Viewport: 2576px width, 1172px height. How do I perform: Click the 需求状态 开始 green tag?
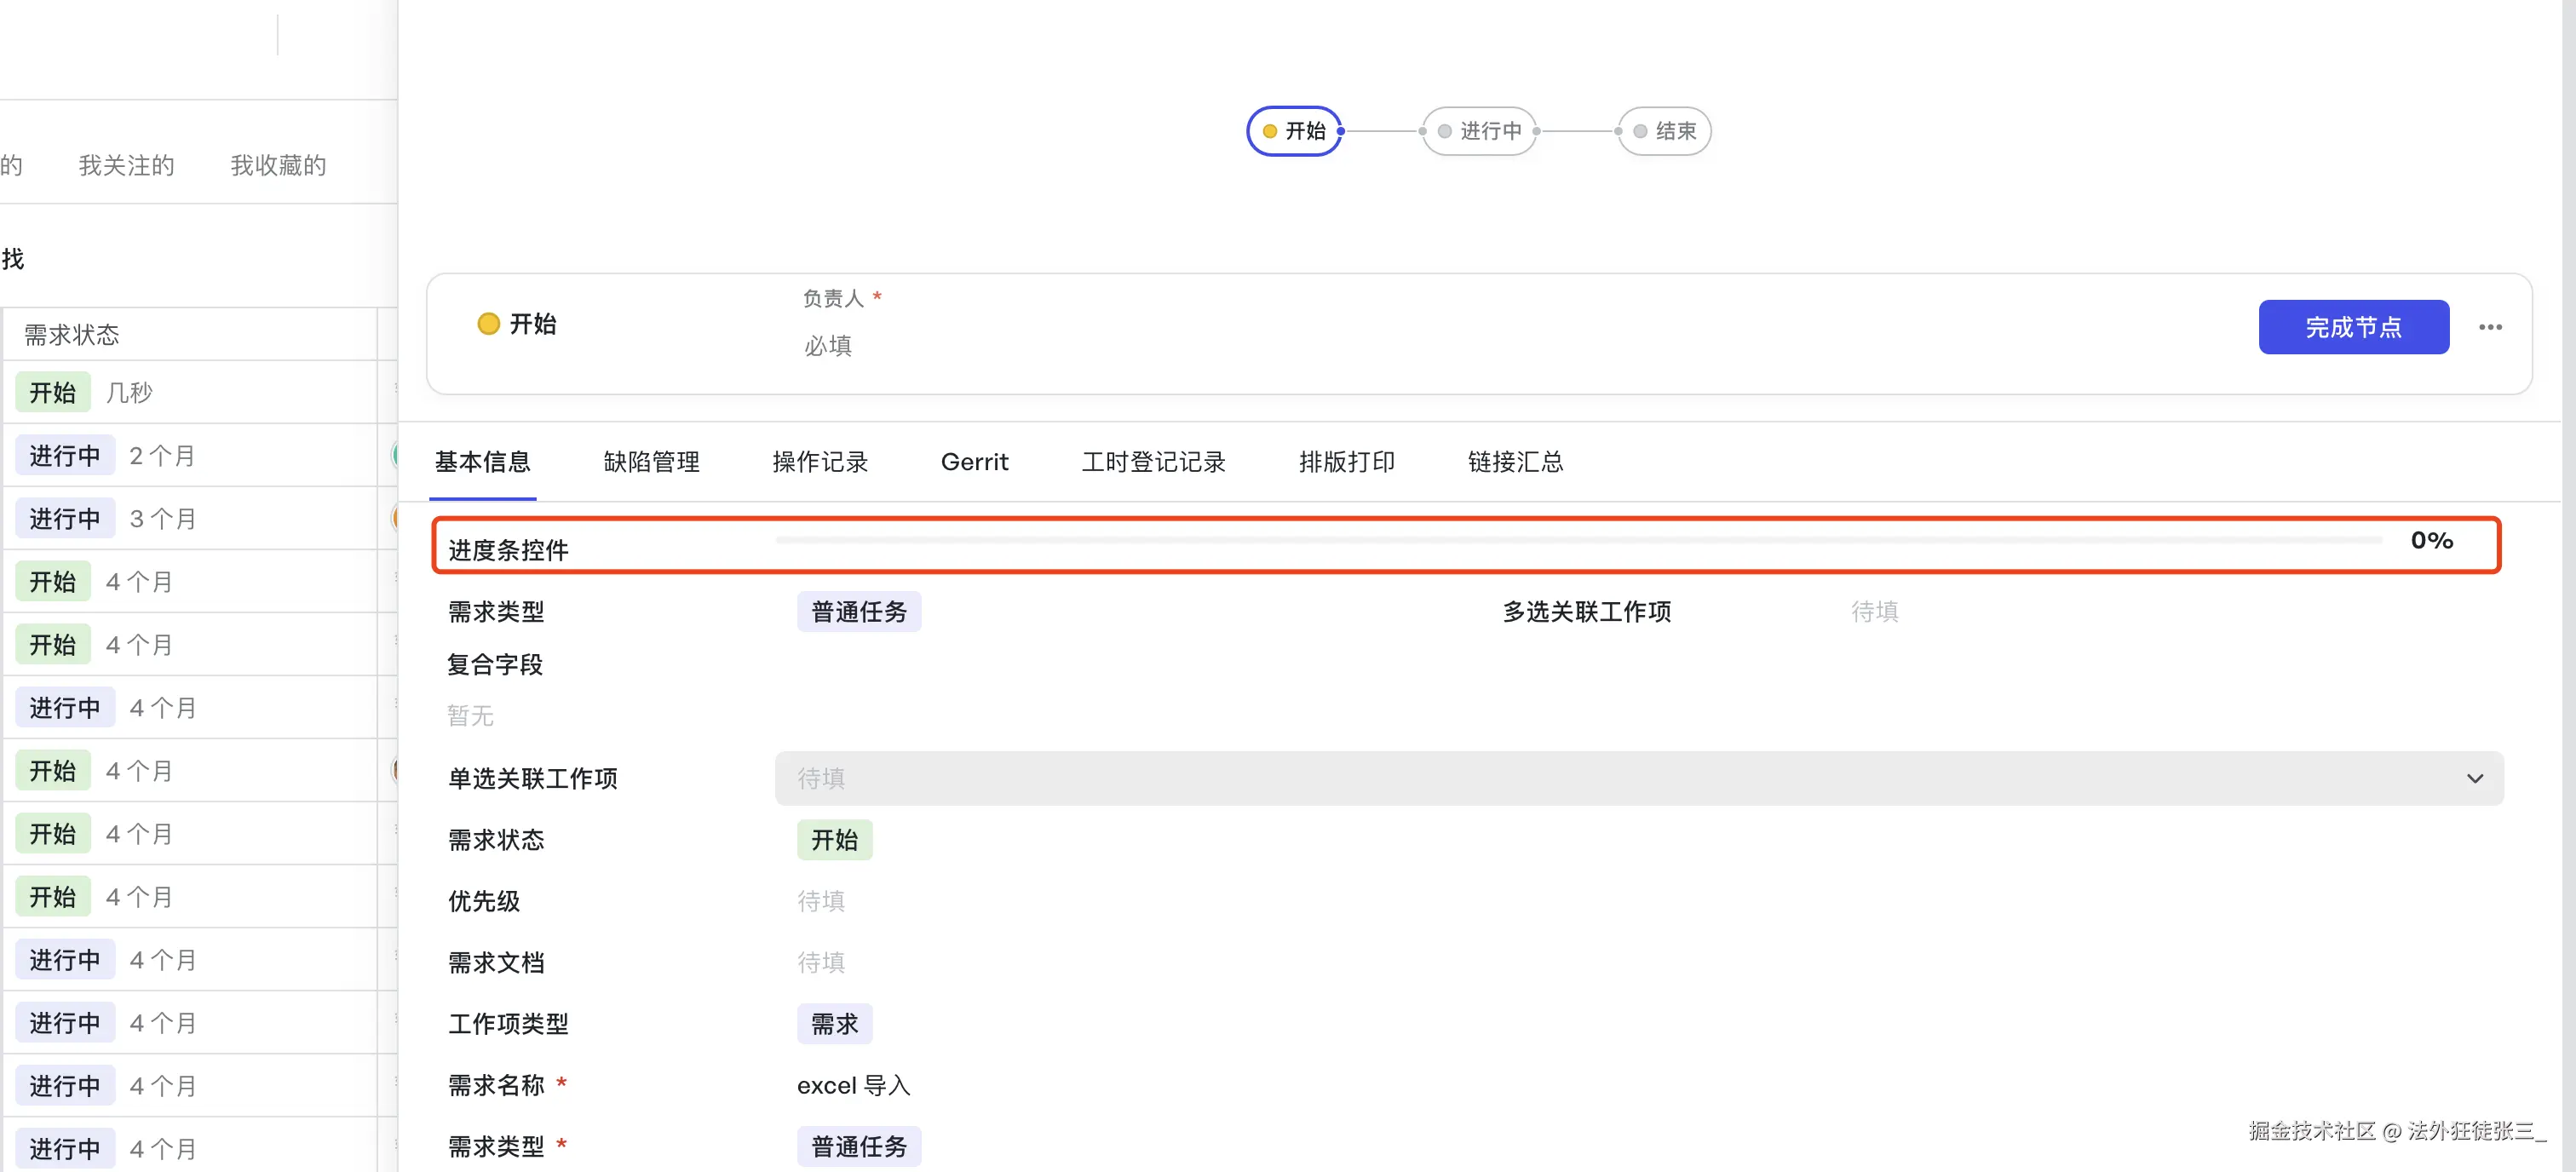pyautogui.click(x=834, y=840)
